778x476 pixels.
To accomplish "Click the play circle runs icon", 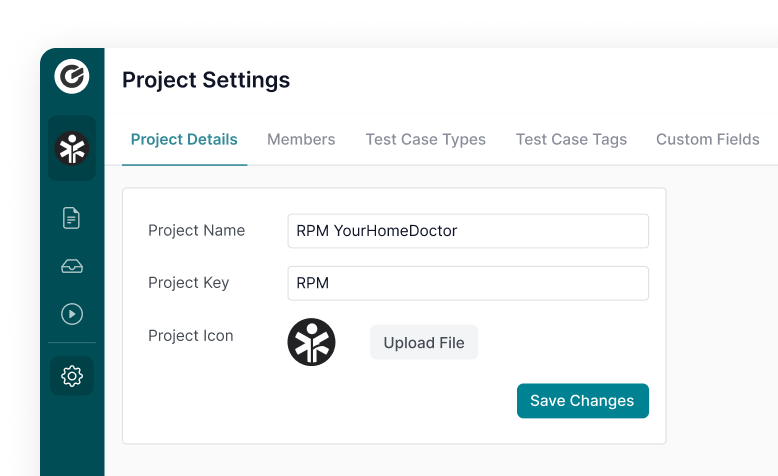I will [x=72, y=314].
